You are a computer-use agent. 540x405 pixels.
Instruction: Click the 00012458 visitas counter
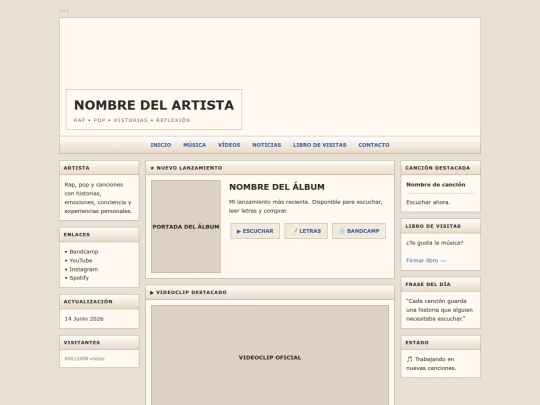coord(84,359)
